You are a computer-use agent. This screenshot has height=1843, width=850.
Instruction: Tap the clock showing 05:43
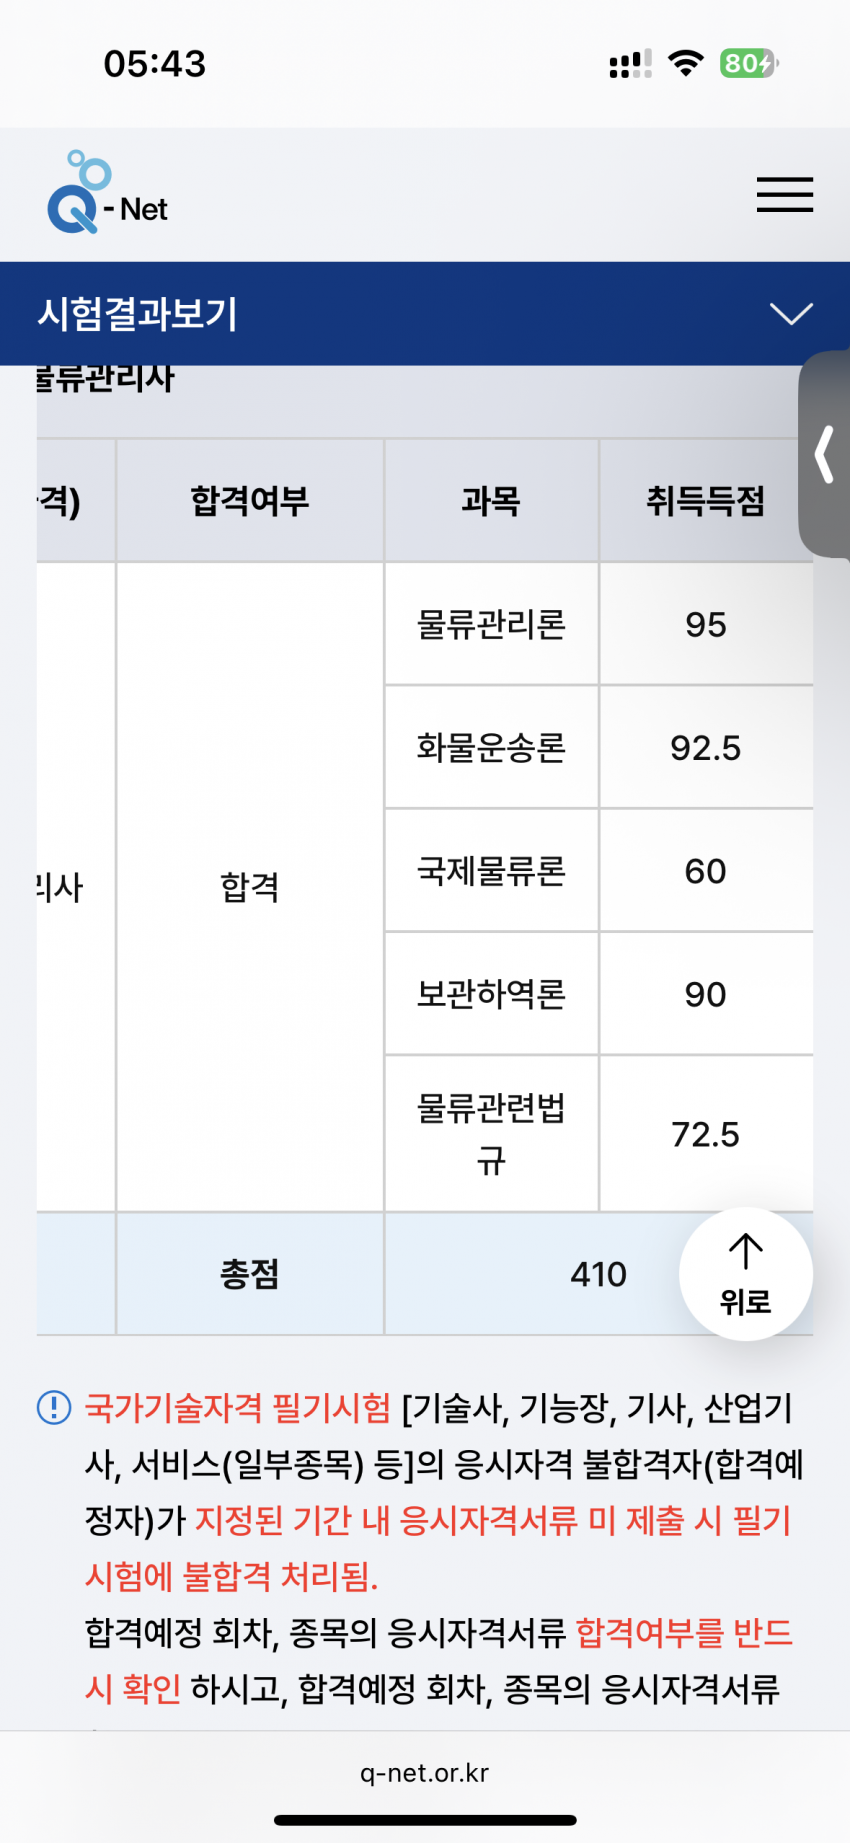[x=155, y=64]
